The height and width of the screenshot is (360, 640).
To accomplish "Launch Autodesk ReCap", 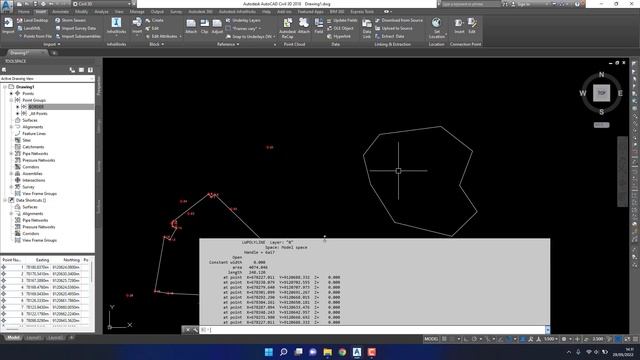I will click(287, 28).
